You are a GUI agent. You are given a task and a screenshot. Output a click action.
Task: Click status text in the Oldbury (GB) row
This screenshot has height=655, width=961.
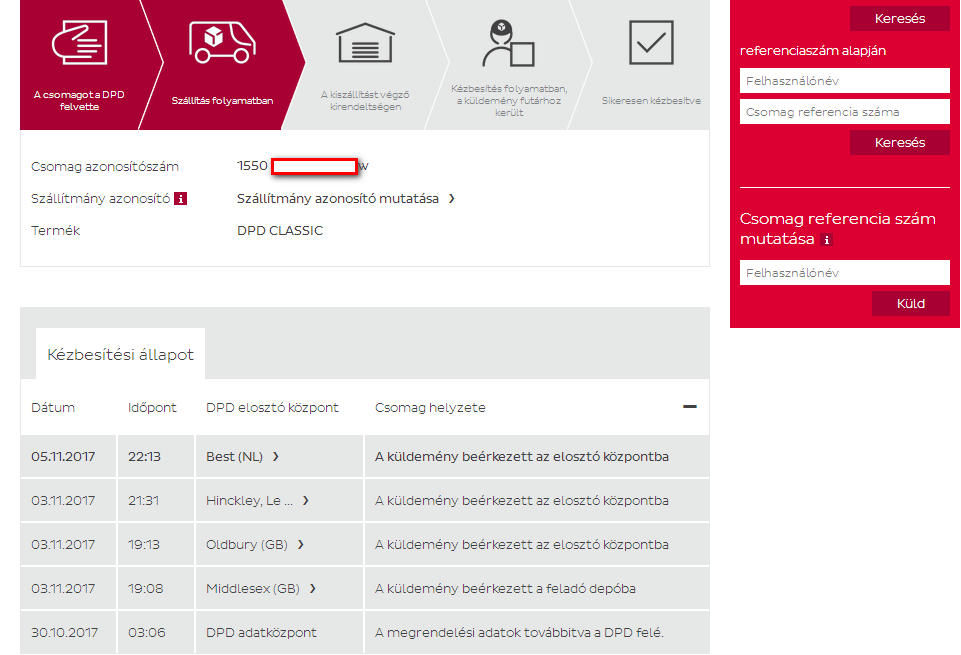(x=522, y=545)
